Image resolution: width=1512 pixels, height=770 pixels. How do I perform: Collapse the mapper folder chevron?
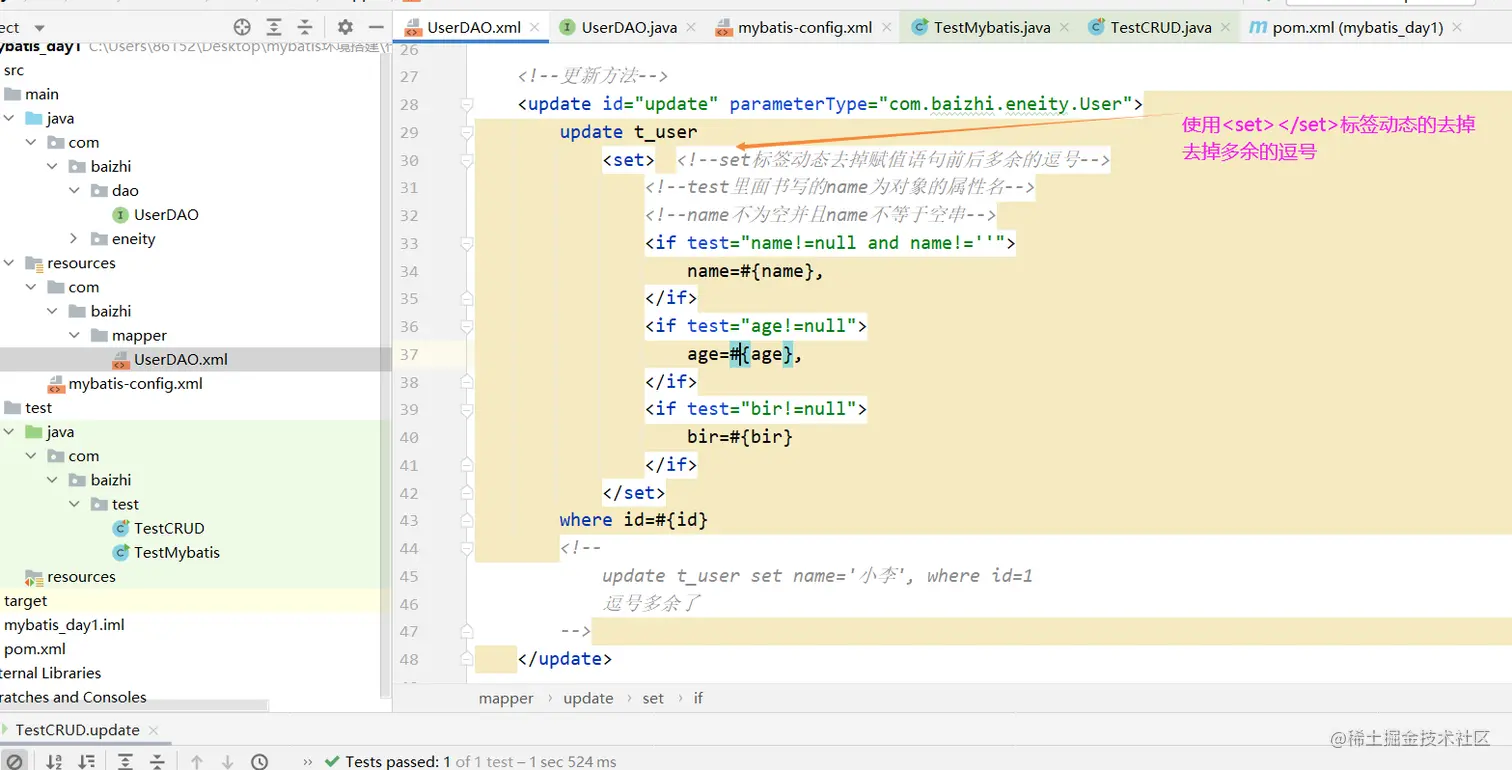[x=74, y=335]
